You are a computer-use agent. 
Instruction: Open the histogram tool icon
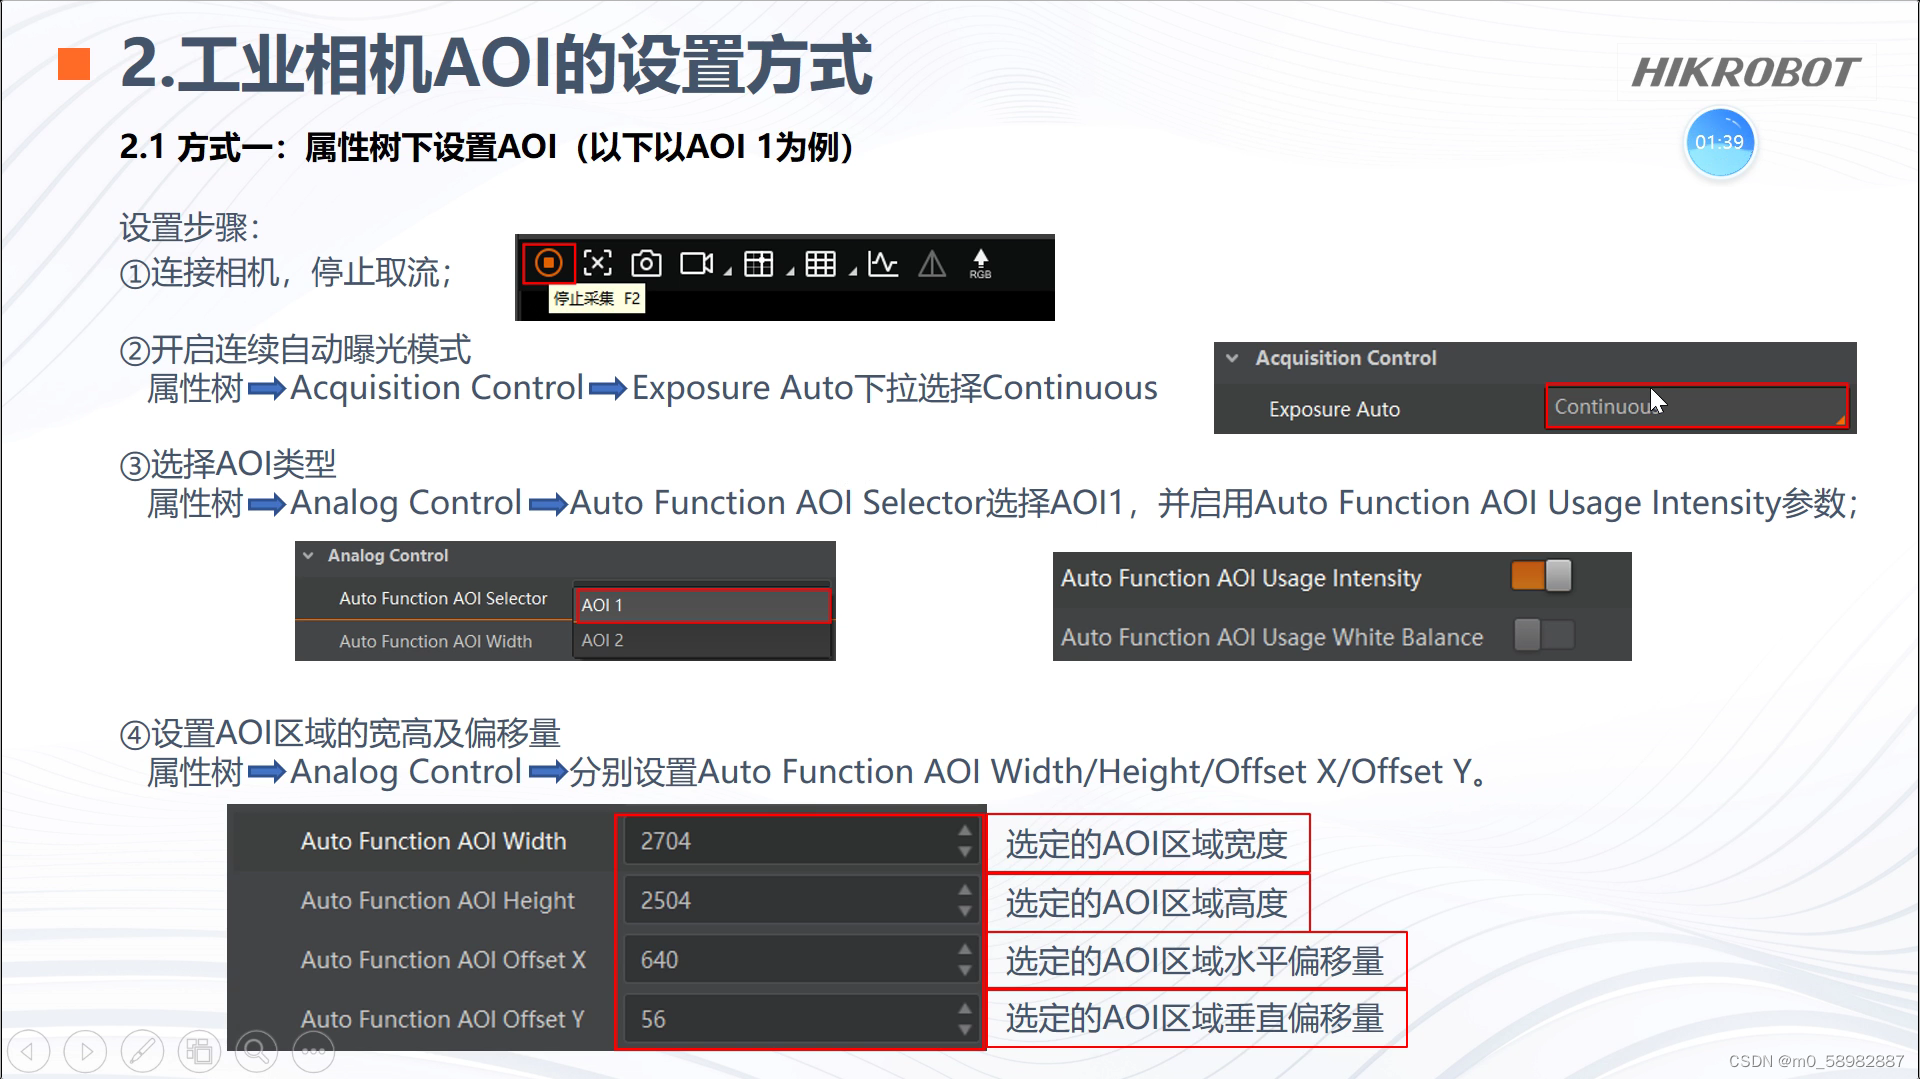click(881, 262)
